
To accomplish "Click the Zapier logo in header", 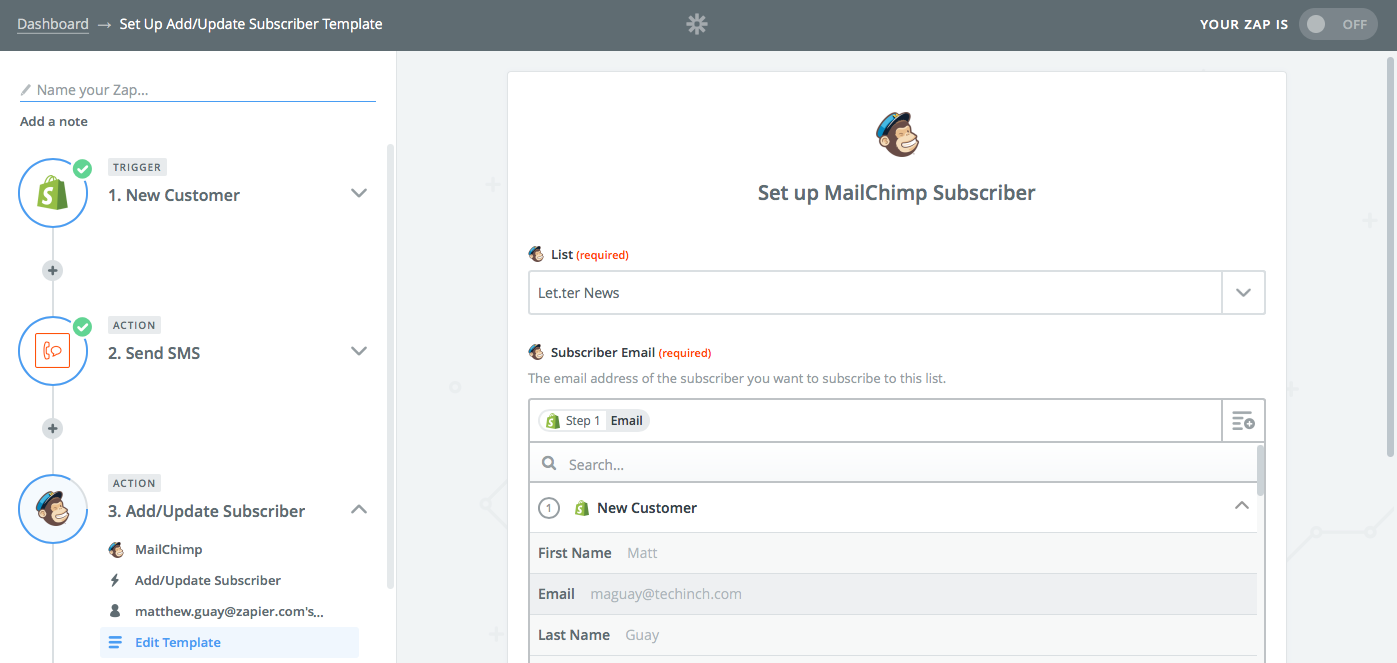I will pyautogui.click(x=697, y=25).
